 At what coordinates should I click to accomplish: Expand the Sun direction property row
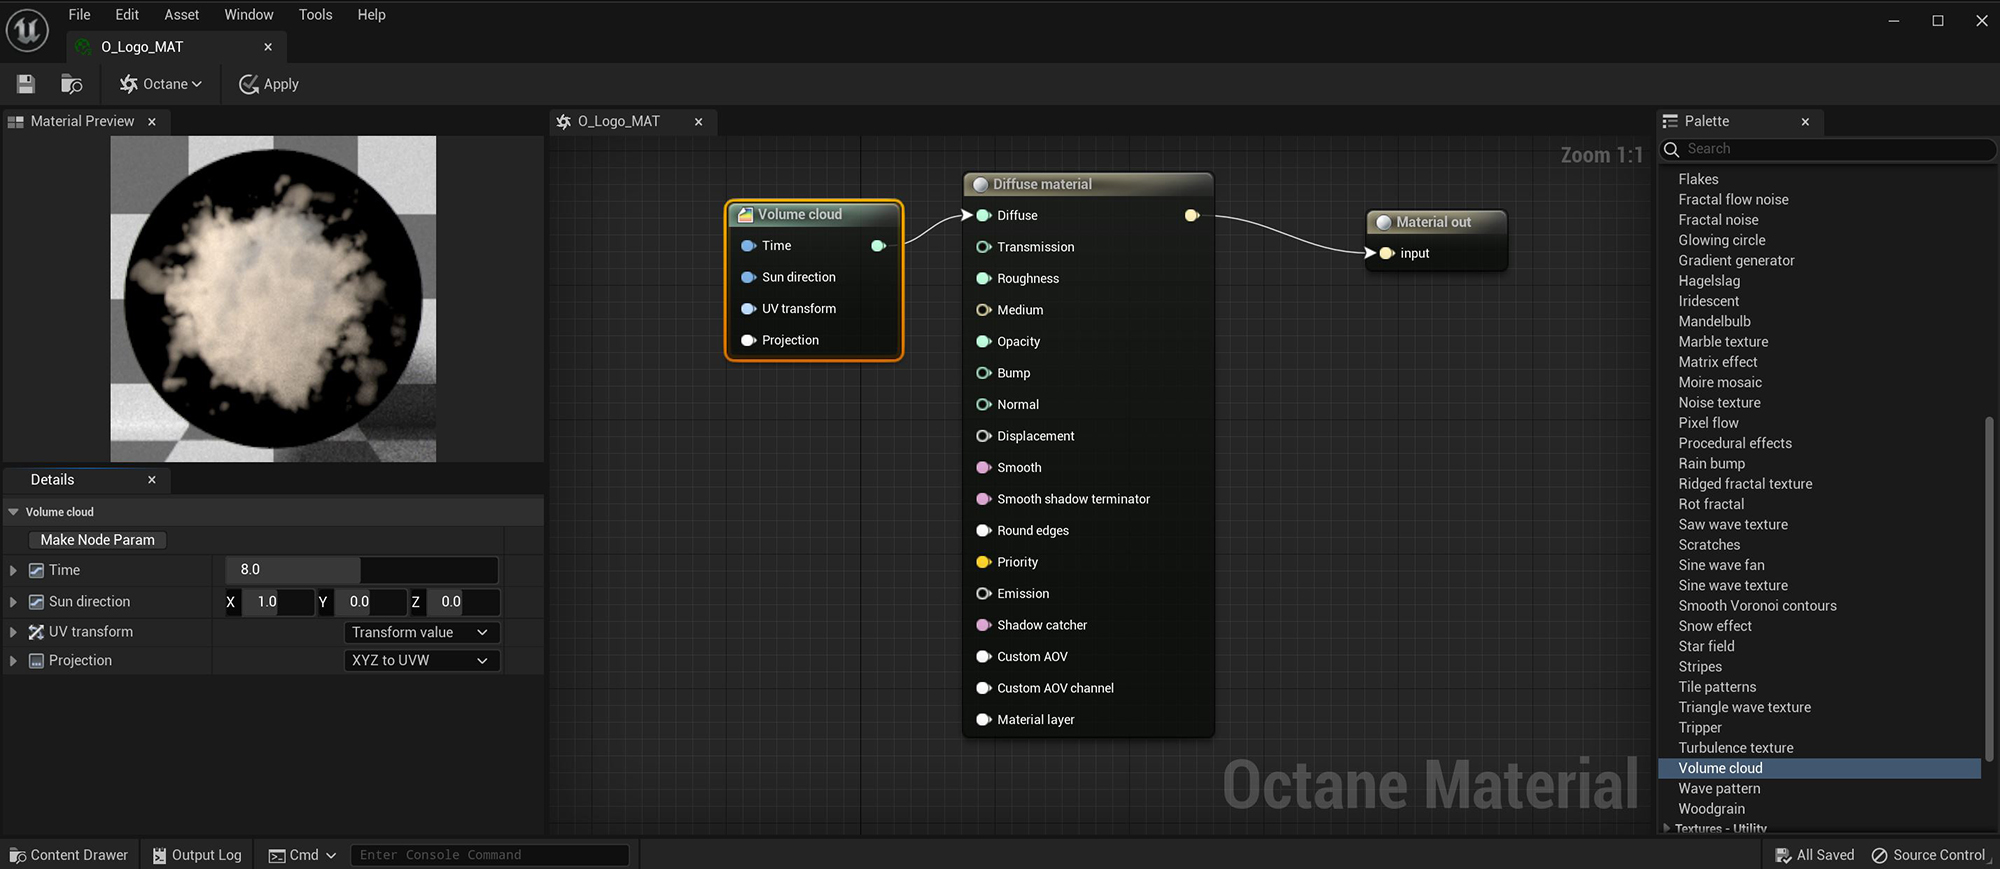(x=13, y=602)
